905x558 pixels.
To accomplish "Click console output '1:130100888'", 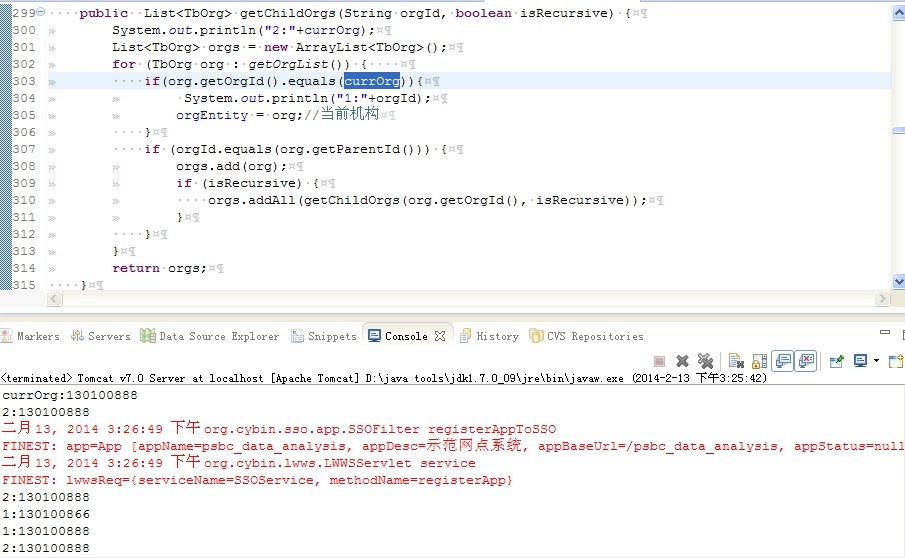I will pyautogui.click(x=46, y=531).
